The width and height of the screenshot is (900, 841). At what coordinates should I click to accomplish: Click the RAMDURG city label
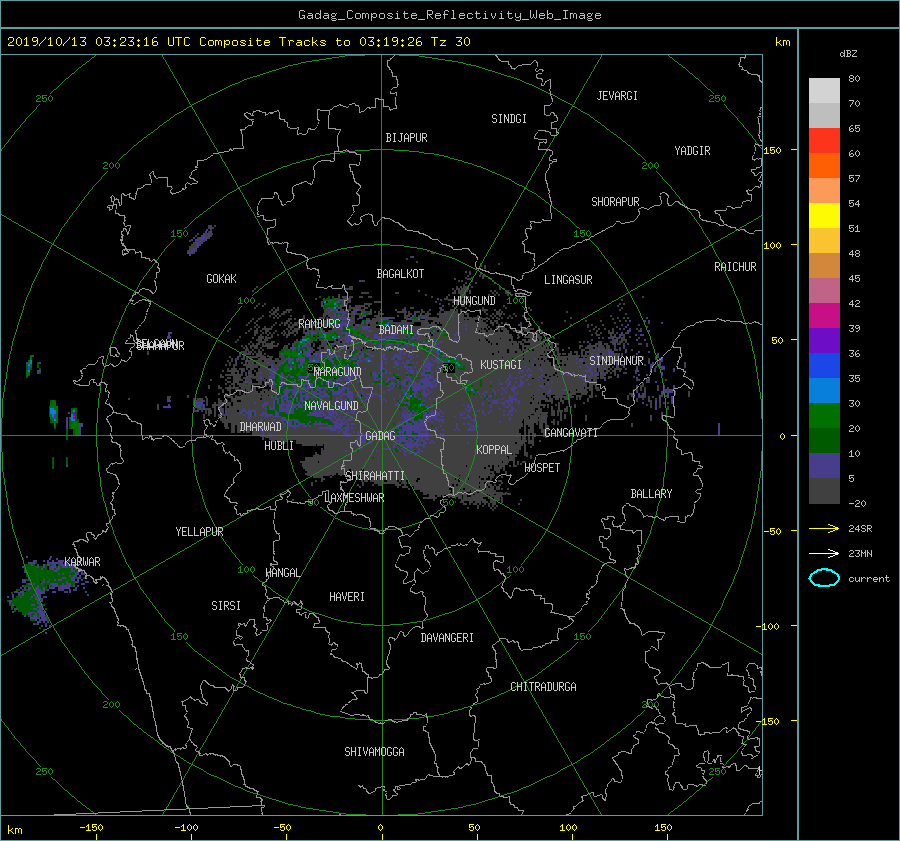tap(319, 324)
